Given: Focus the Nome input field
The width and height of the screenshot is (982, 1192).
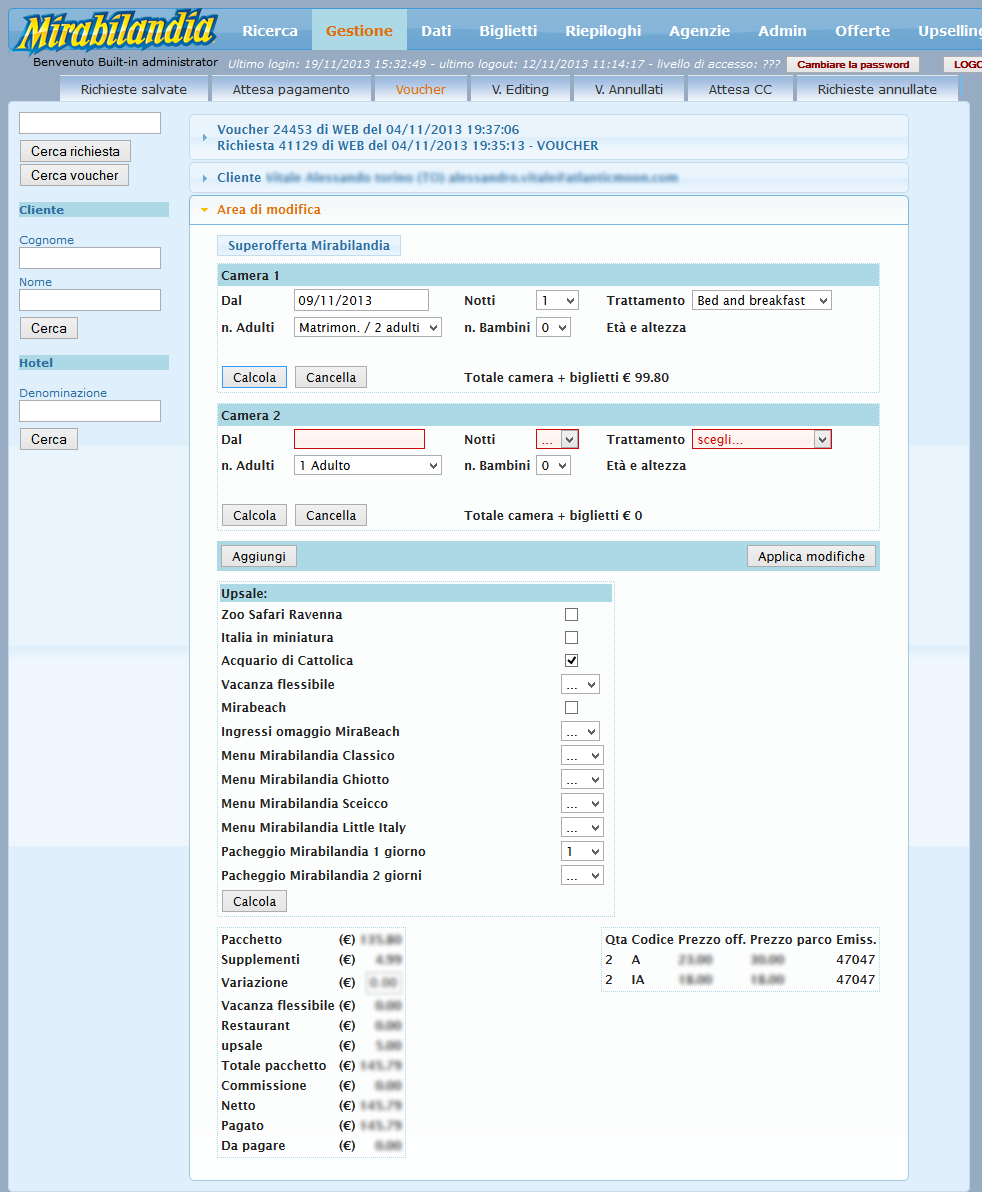Looking at the screenshot, I should (90, 300).
